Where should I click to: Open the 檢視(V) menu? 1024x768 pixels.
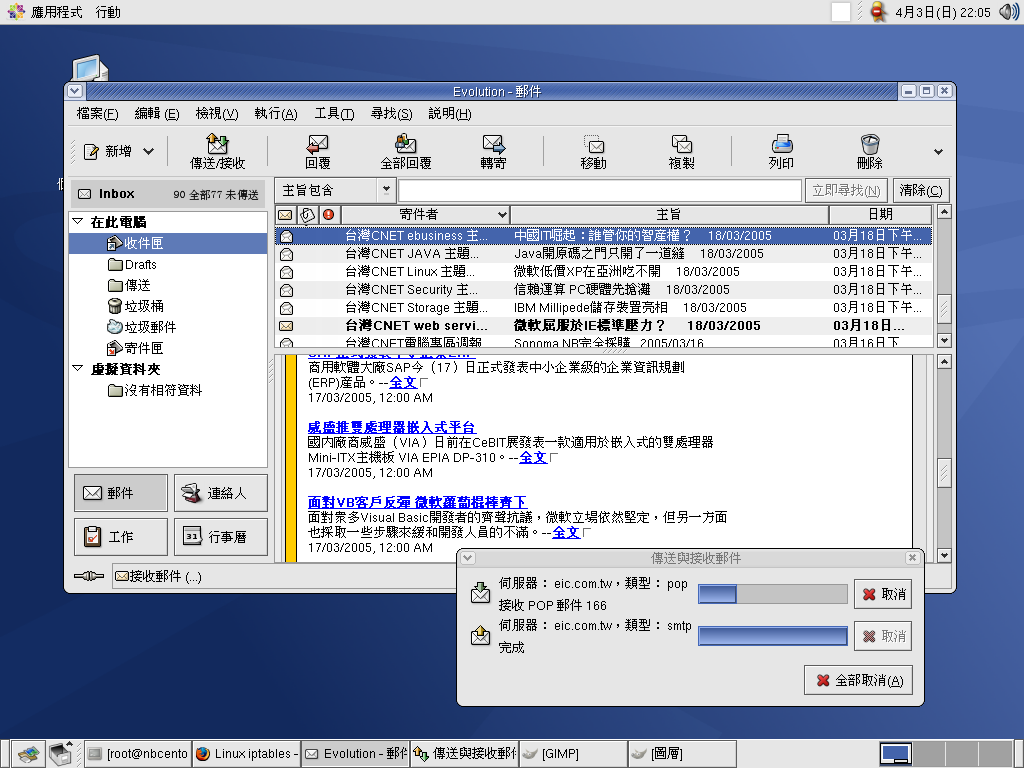(x=217, y=114)
